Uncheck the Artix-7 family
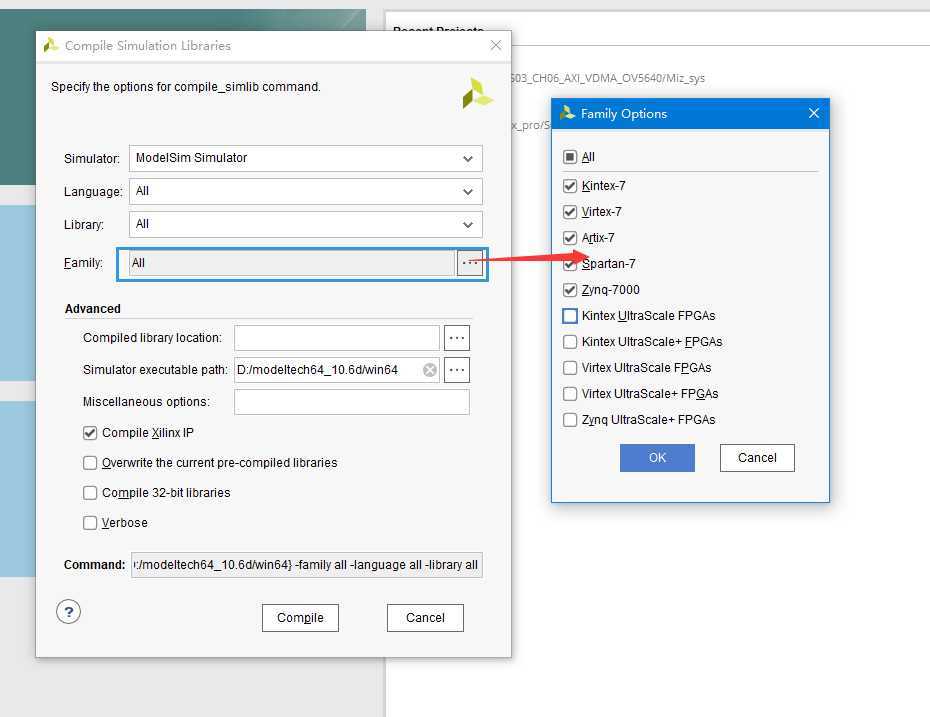The width and height of the screenshot is (930, 717). (x=569, y=238)
